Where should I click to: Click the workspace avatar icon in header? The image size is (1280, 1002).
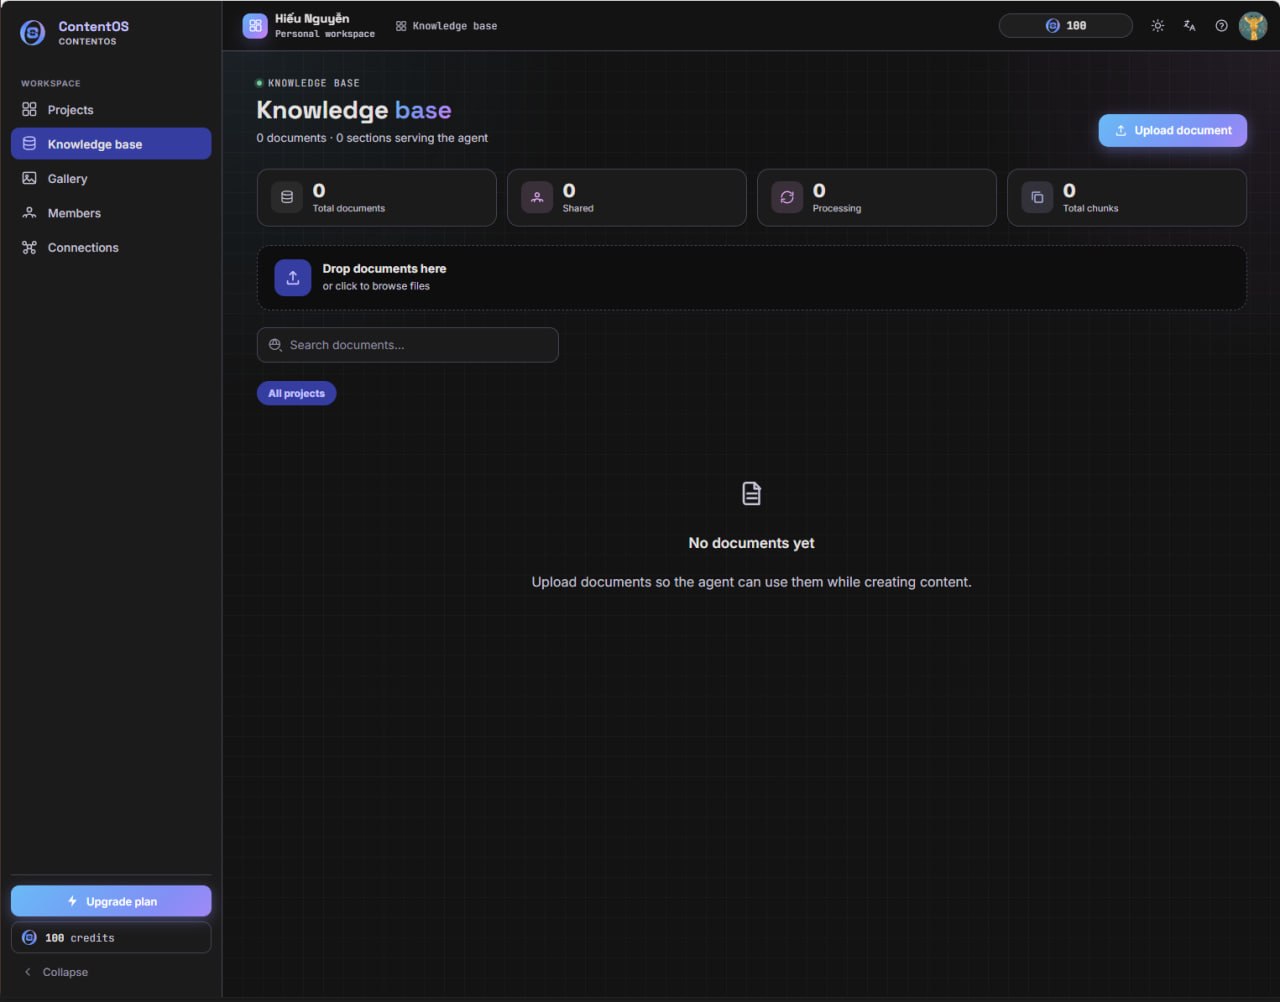coord(255,26)
